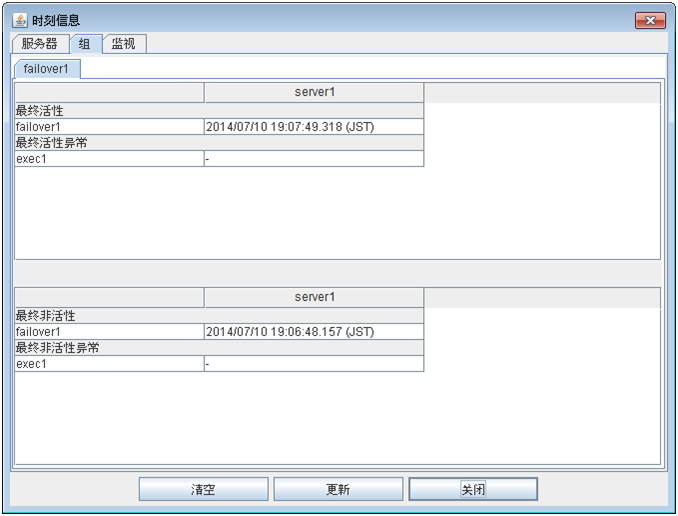Select the exec1 row under 最终活性异常
678x516 pixels.
pos(109,159)
